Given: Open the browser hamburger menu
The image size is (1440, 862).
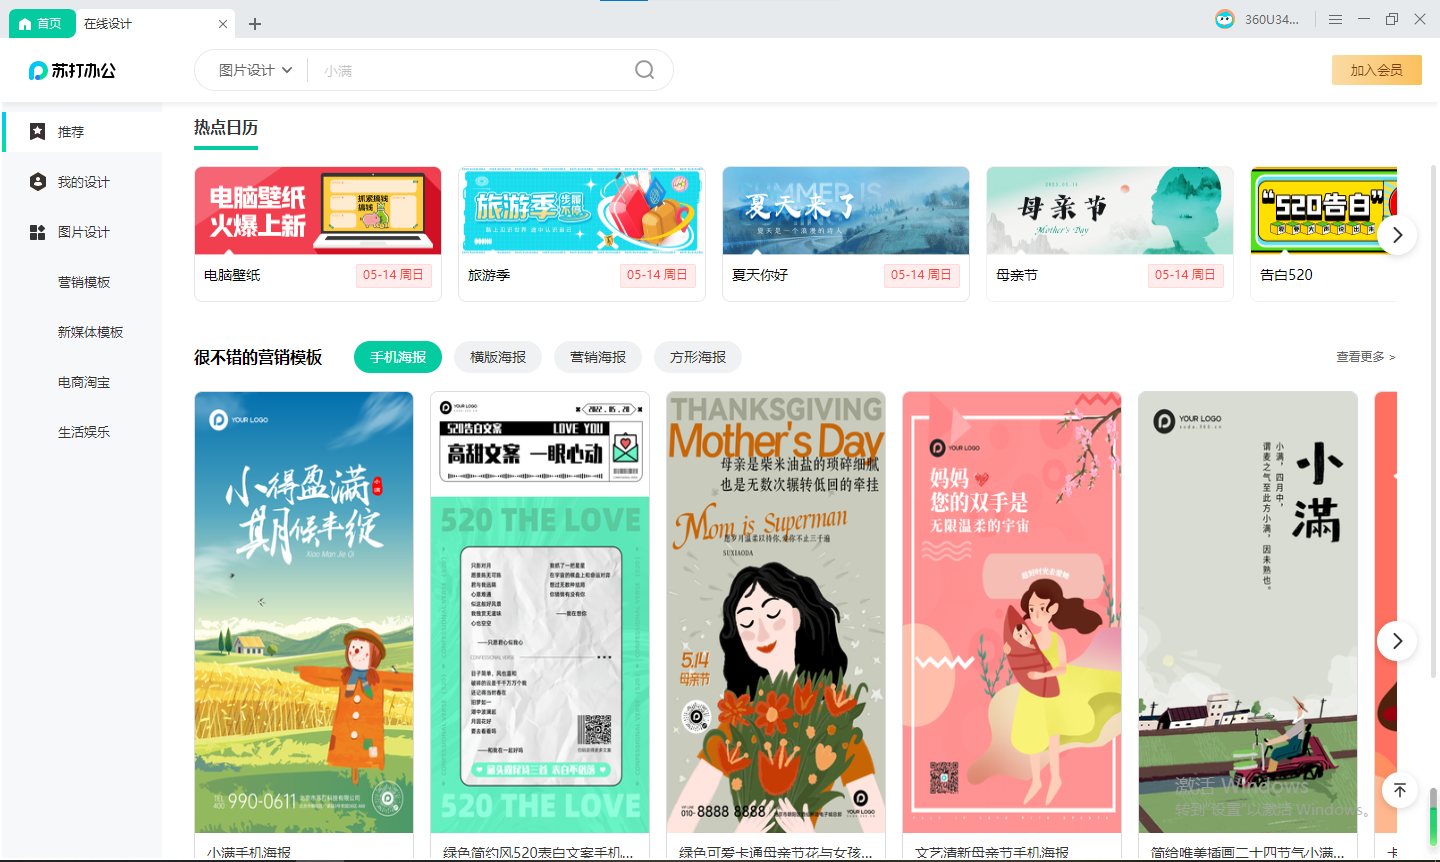Looking at the screenshot, I should [x=1335, y=19].
